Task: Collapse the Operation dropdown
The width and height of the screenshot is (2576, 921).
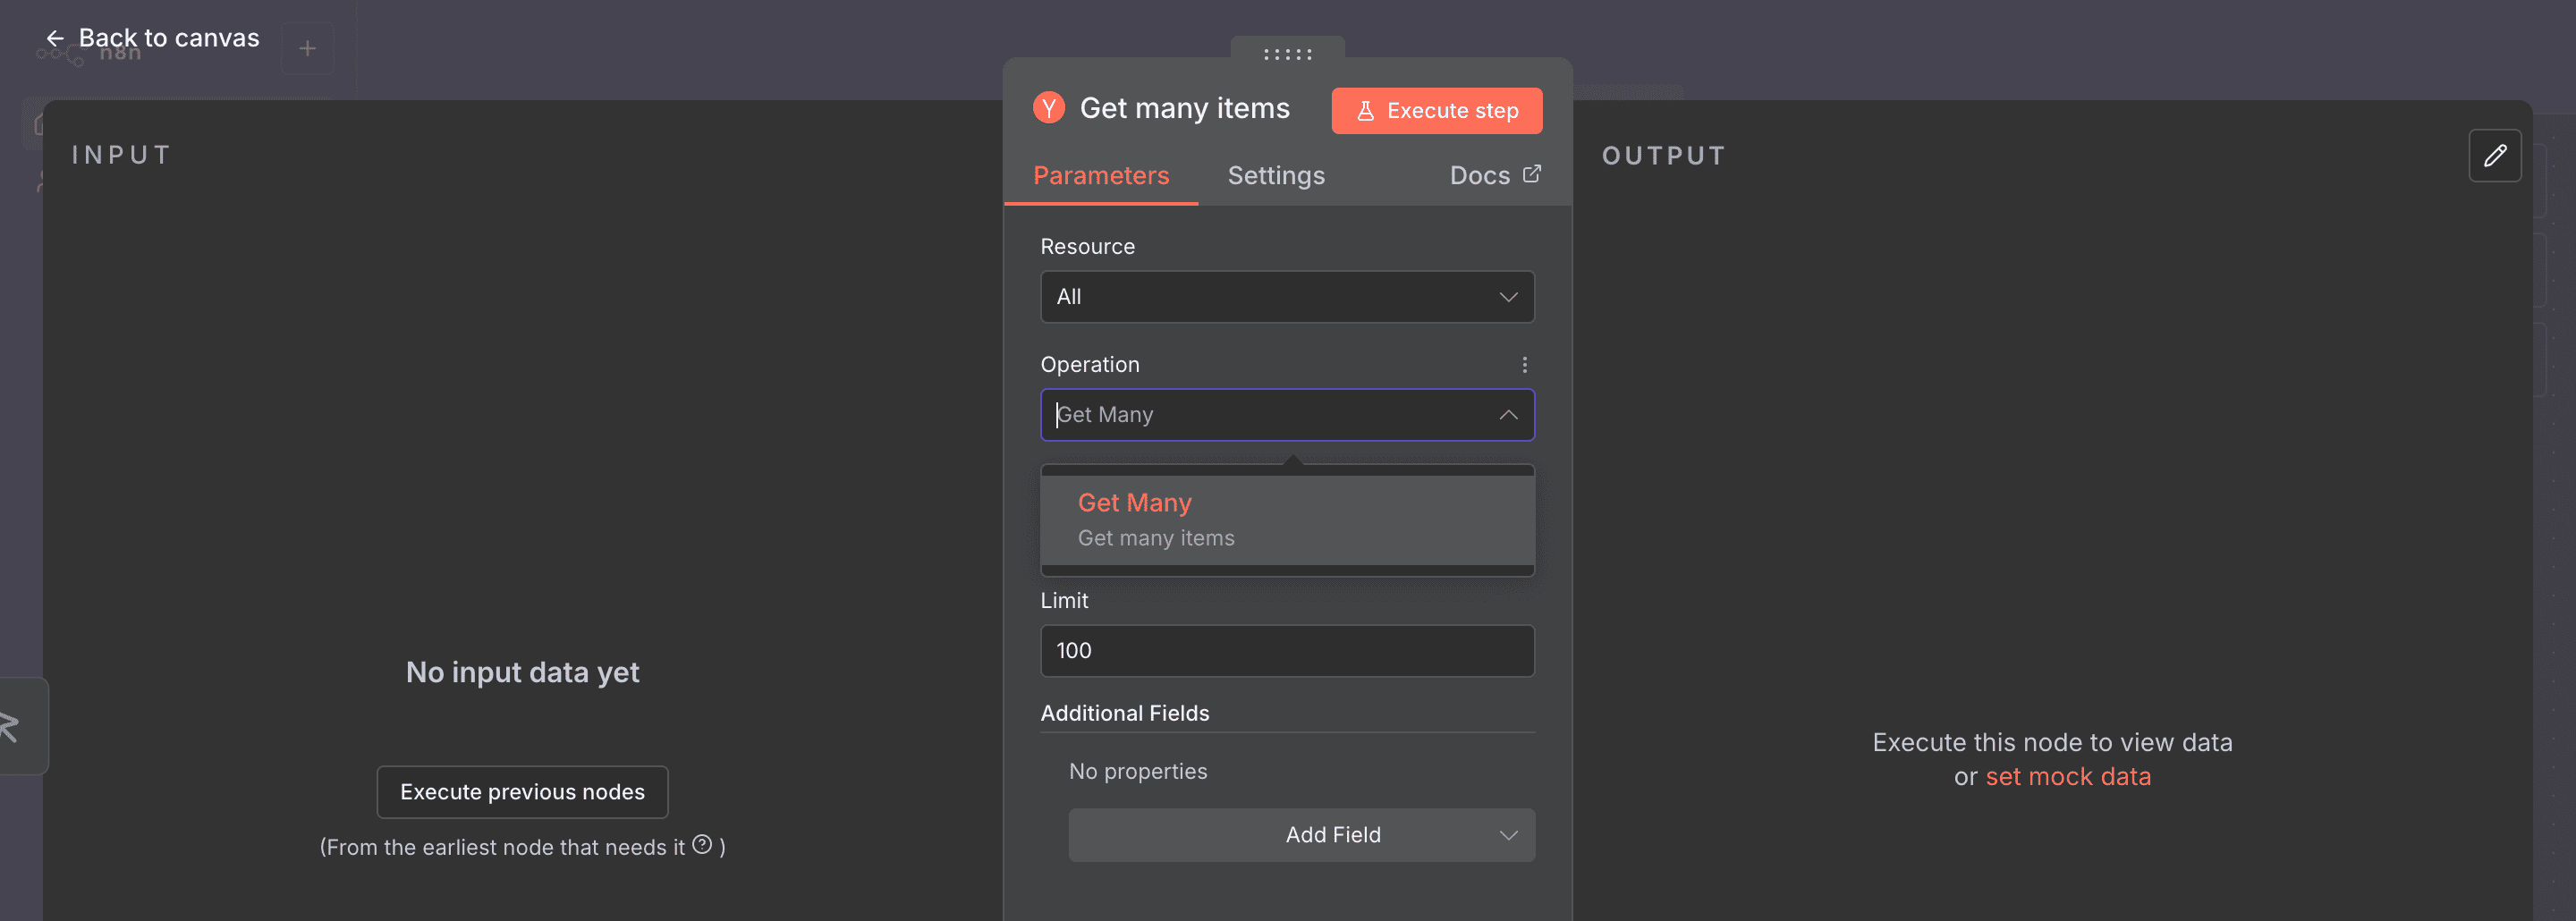Action: pos(1287,415)
